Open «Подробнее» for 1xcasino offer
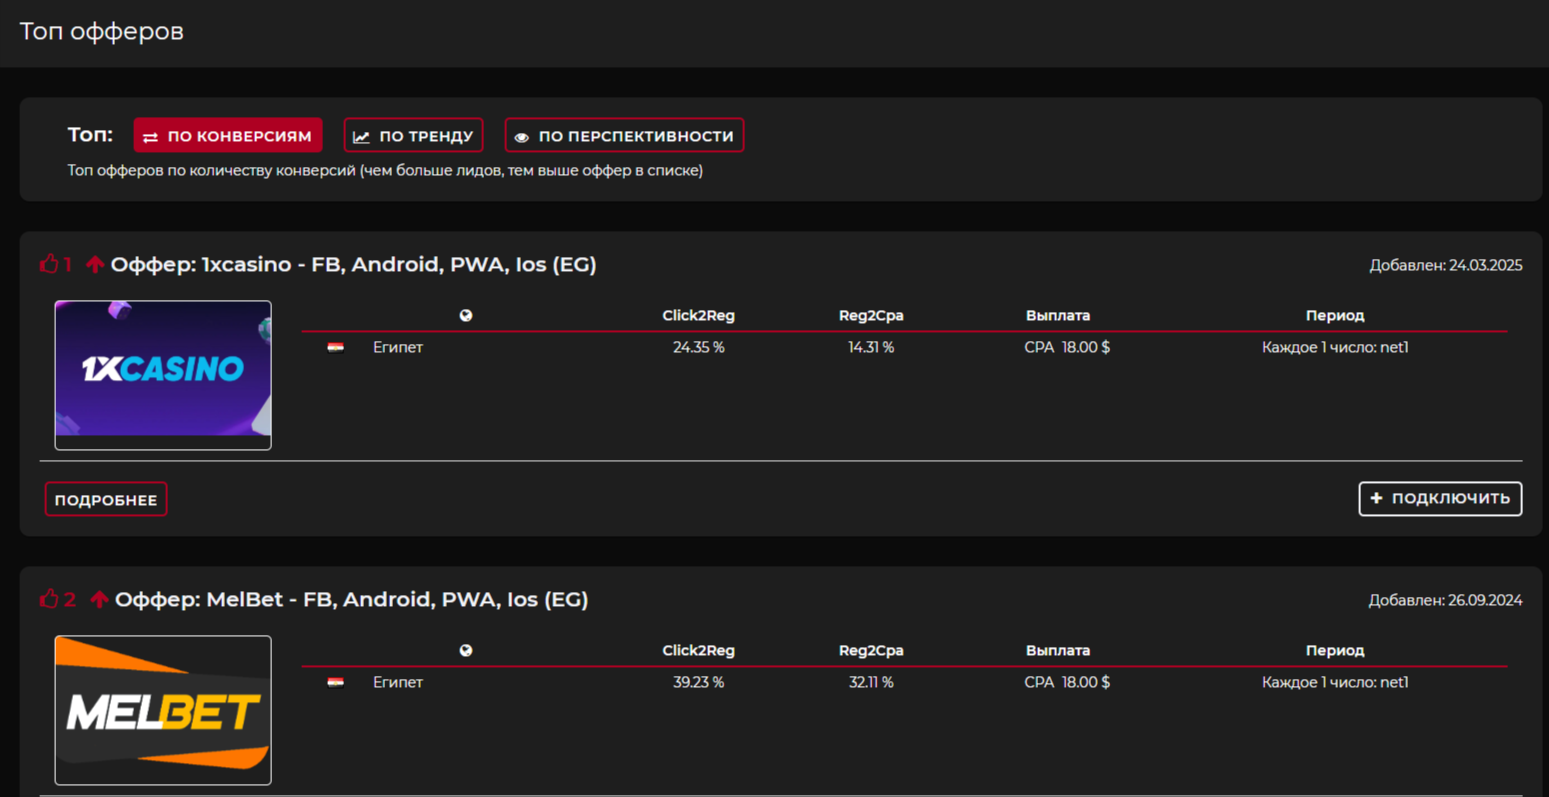1549x797 pixels. coord(106,499)
